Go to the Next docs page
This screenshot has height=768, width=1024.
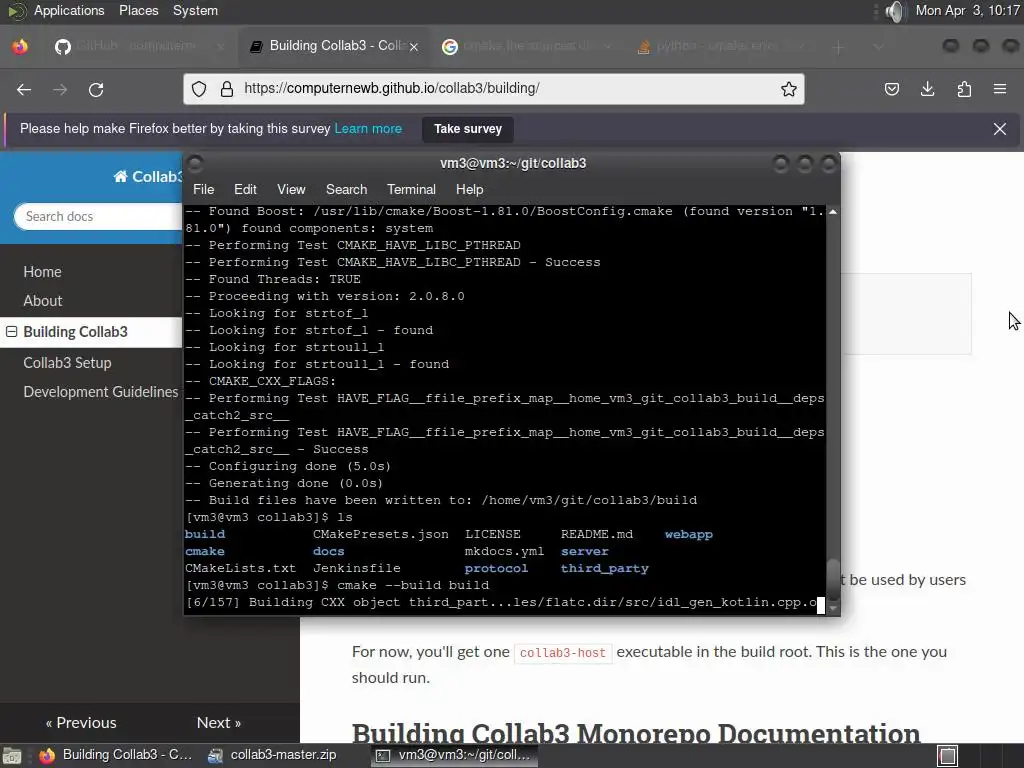(x=219, y=722)
